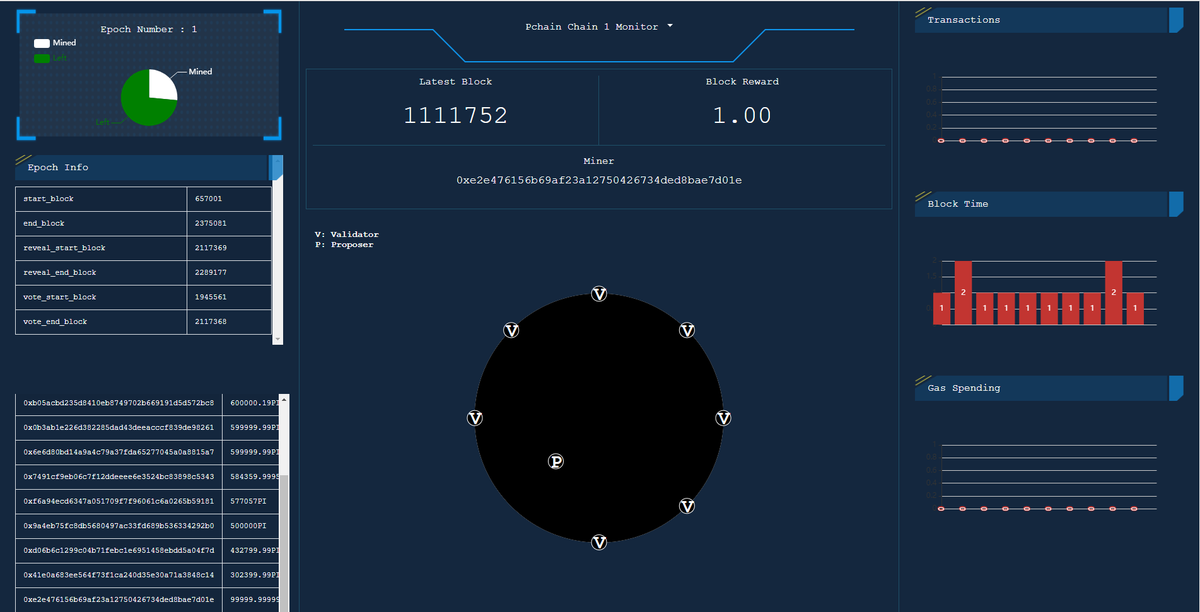This screenshot has width=1200, height=612.
Task: Click the value 2289177 cell
Action: 229,273
